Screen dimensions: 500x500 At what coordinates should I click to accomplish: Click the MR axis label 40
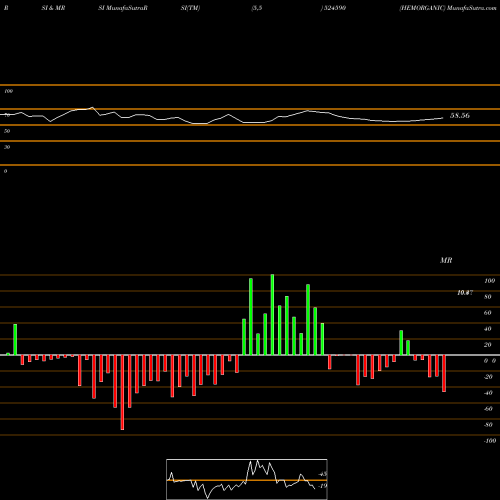click(488, 329)
